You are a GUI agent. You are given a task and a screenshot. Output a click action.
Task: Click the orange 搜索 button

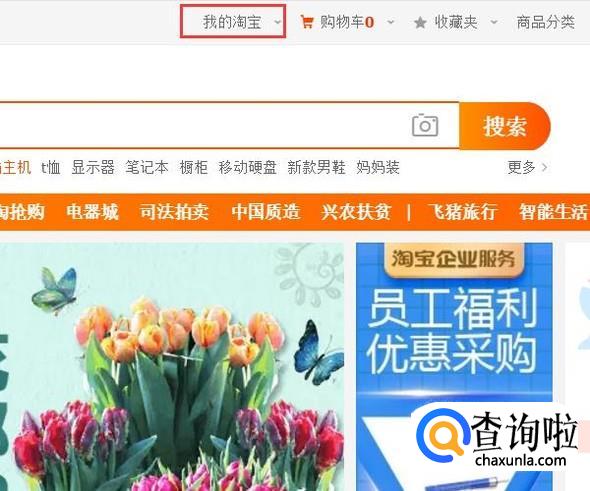click(505, 126)
